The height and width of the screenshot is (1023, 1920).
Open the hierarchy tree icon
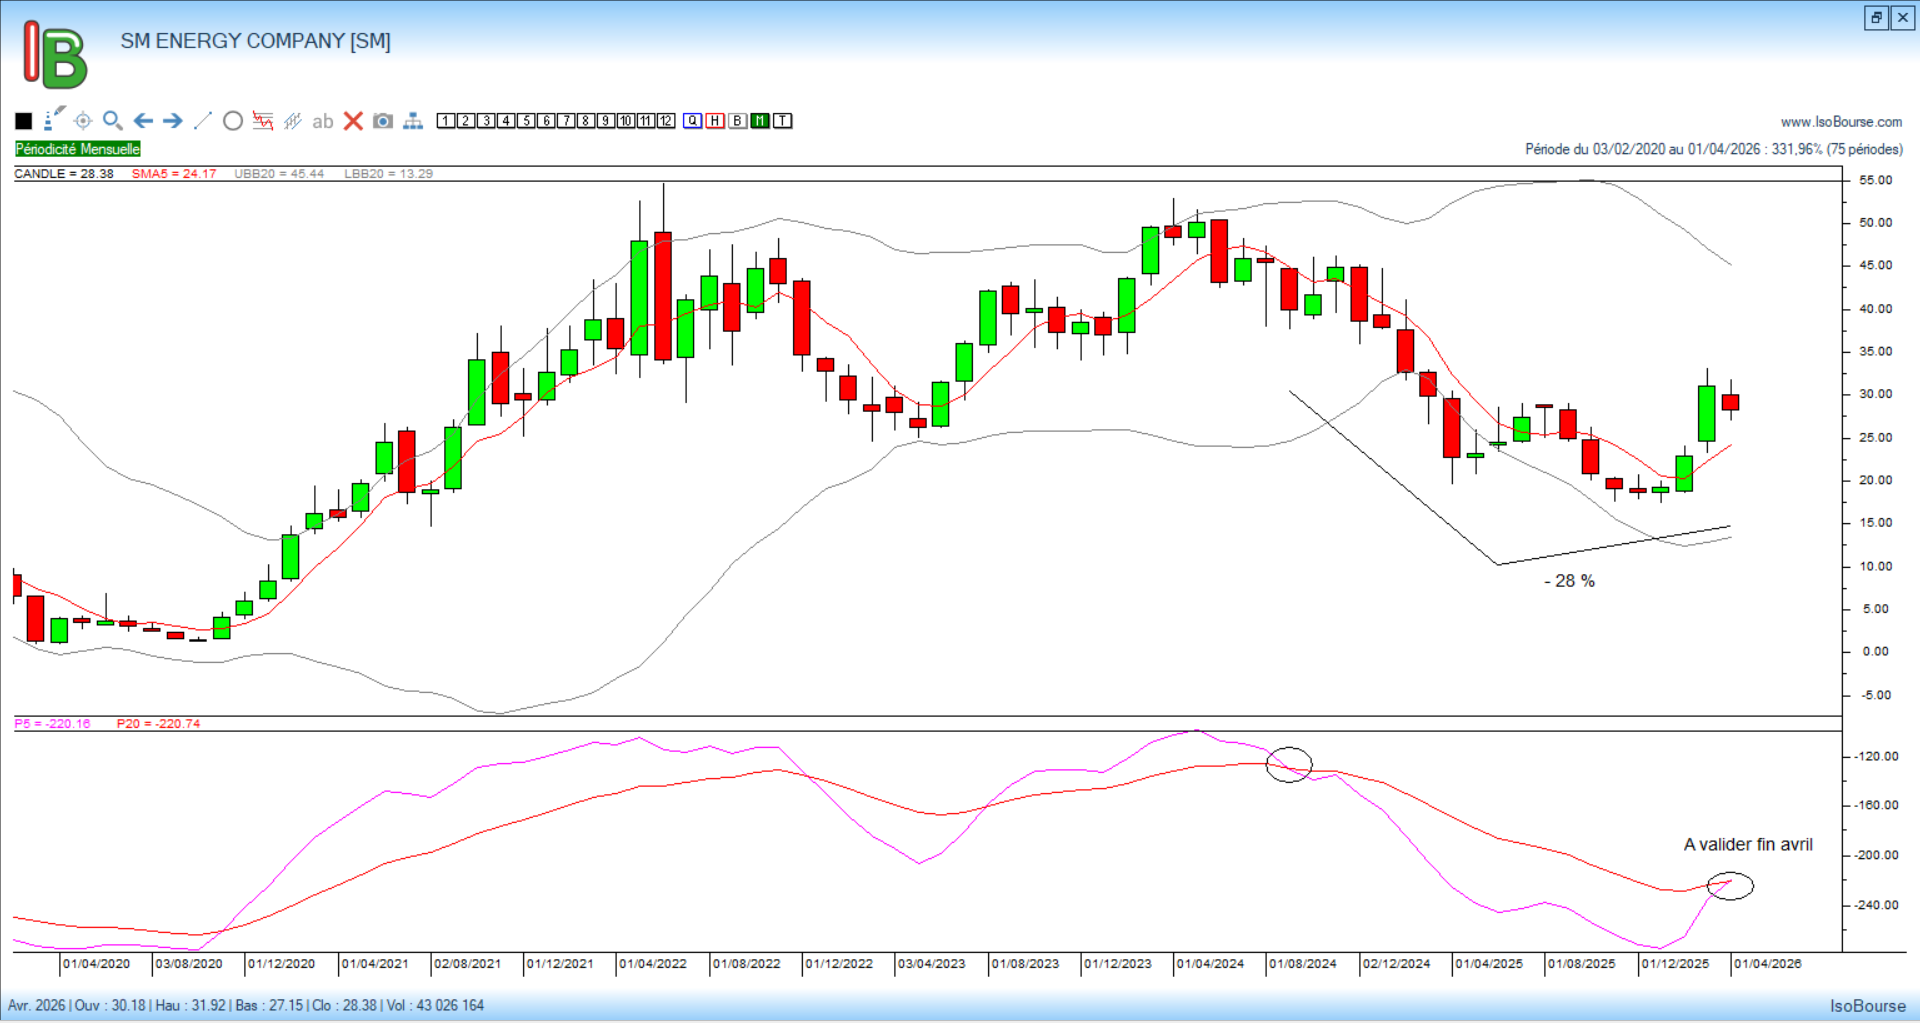pyautogui.click(x=413, y=121)
